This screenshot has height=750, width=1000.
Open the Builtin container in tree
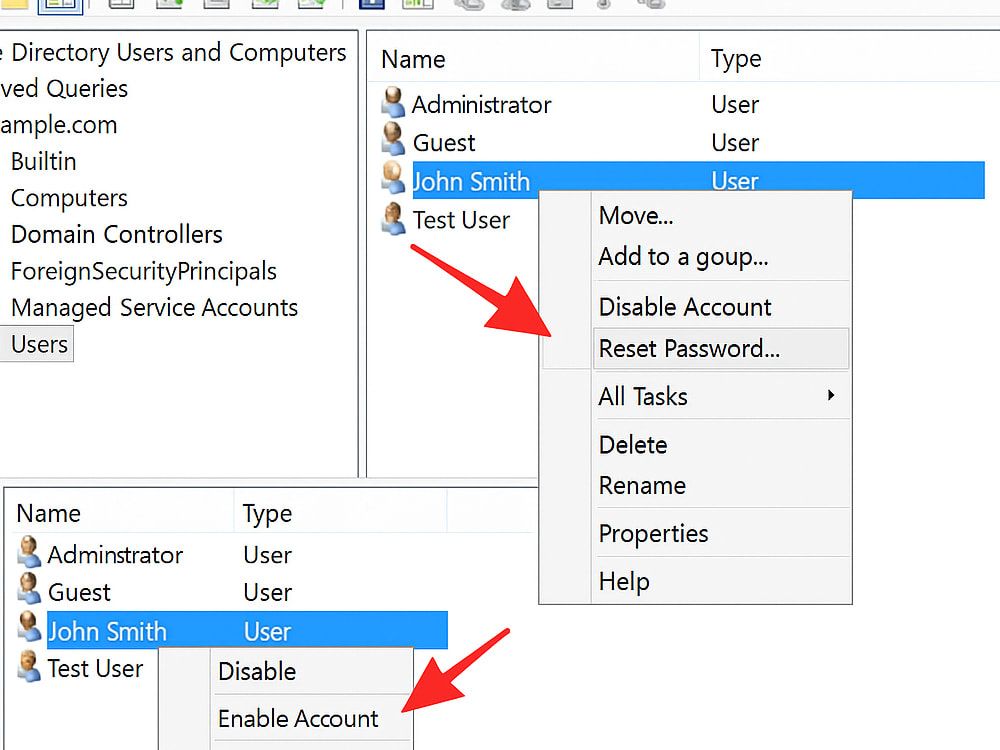pos(43,161)
